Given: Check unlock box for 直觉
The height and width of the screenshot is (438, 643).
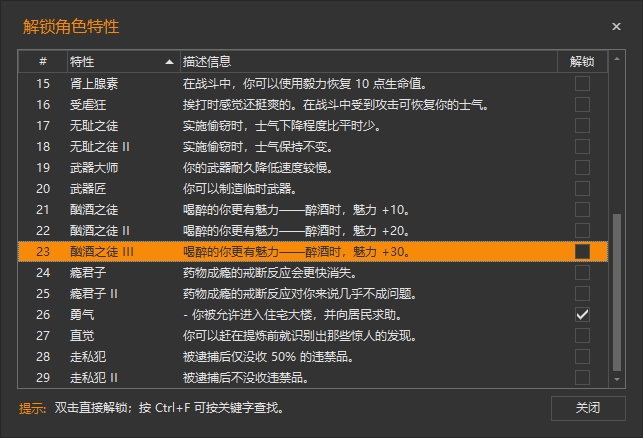Looking at the screenshot, I should pos(582,336).
